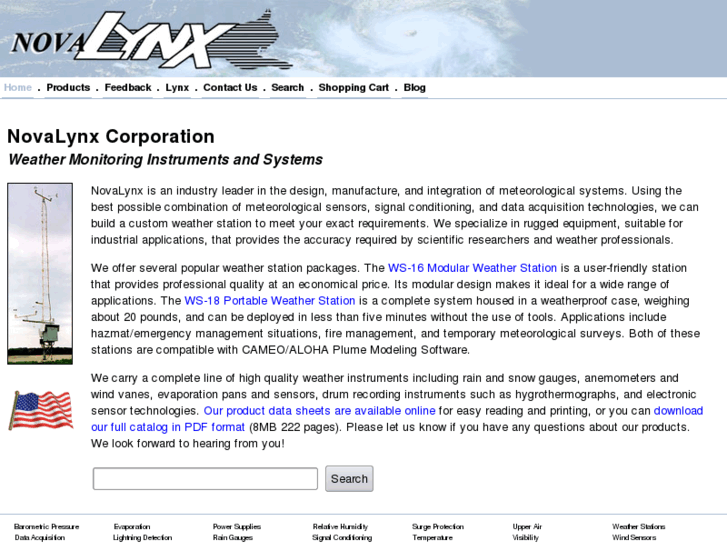Follow the product data sheets available online link

tap(319, 411)
